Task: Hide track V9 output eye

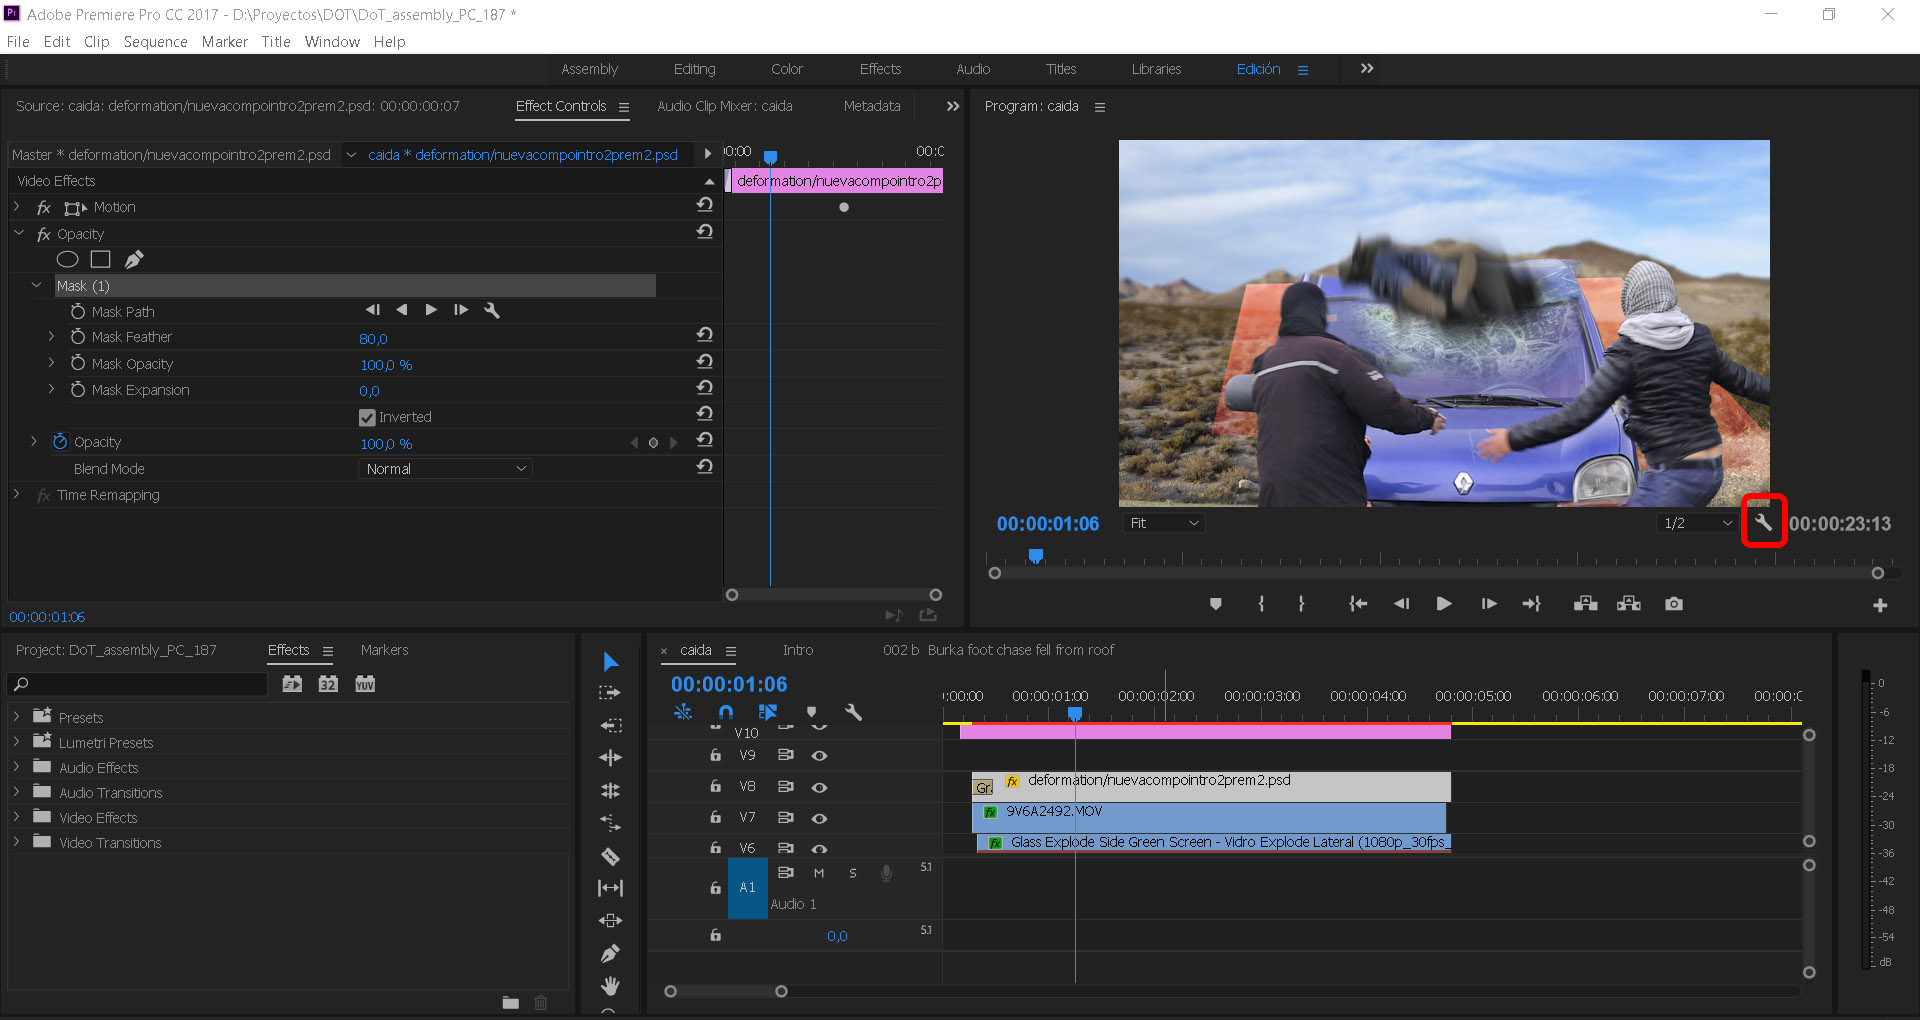Action: pyautogui.click(x=819, y=756)
